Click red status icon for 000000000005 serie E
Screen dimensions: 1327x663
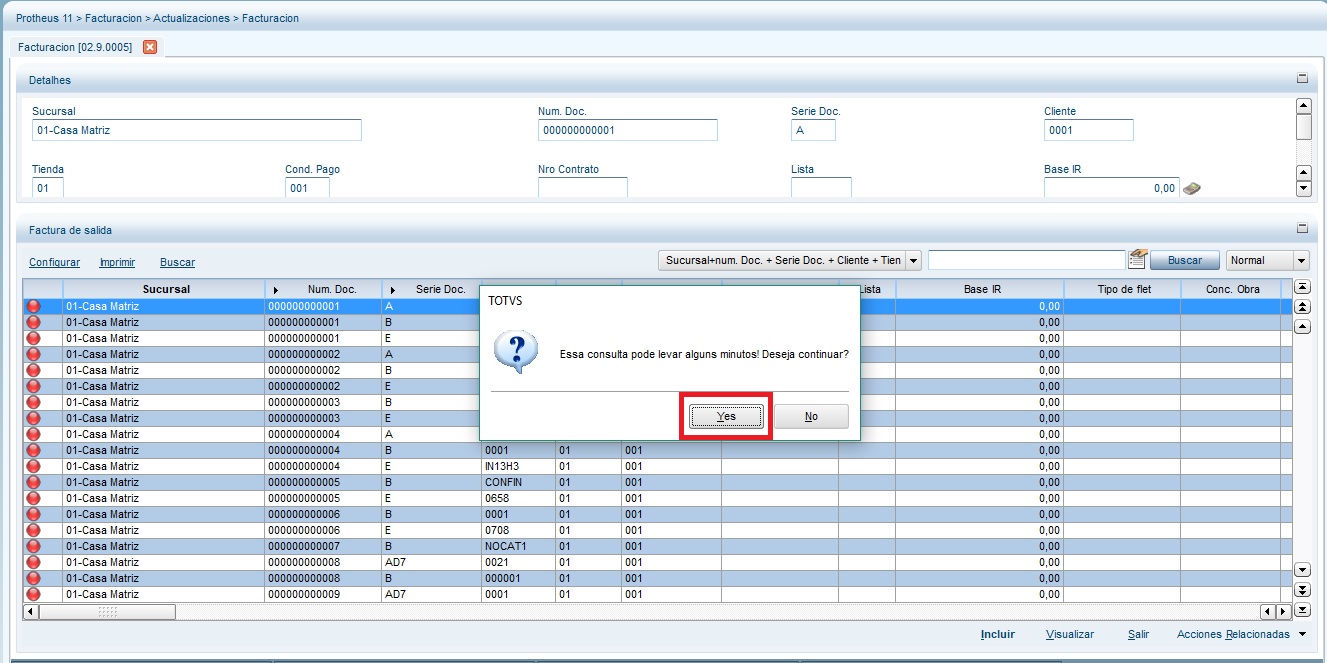(33, 499)
